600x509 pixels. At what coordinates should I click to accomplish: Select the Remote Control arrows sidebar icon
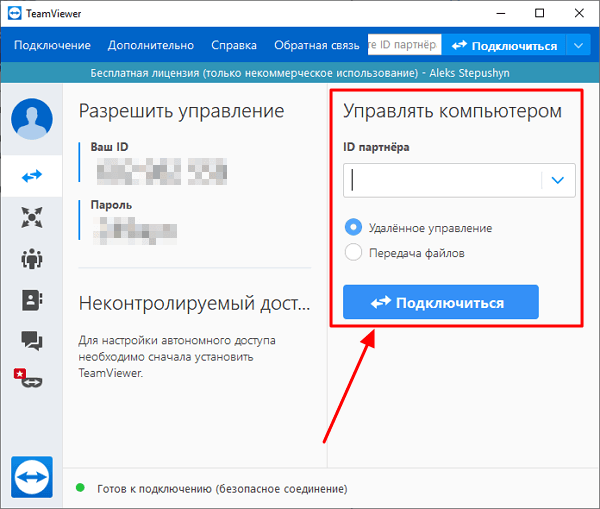click(x=32, y=176)
